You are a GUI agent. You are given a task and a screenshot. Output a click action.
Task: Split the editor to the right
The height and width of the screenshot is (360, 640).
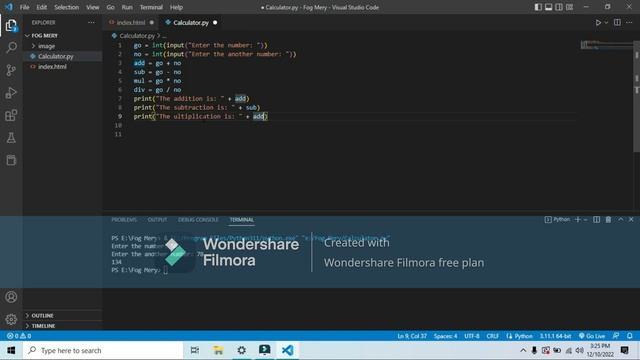617,22
